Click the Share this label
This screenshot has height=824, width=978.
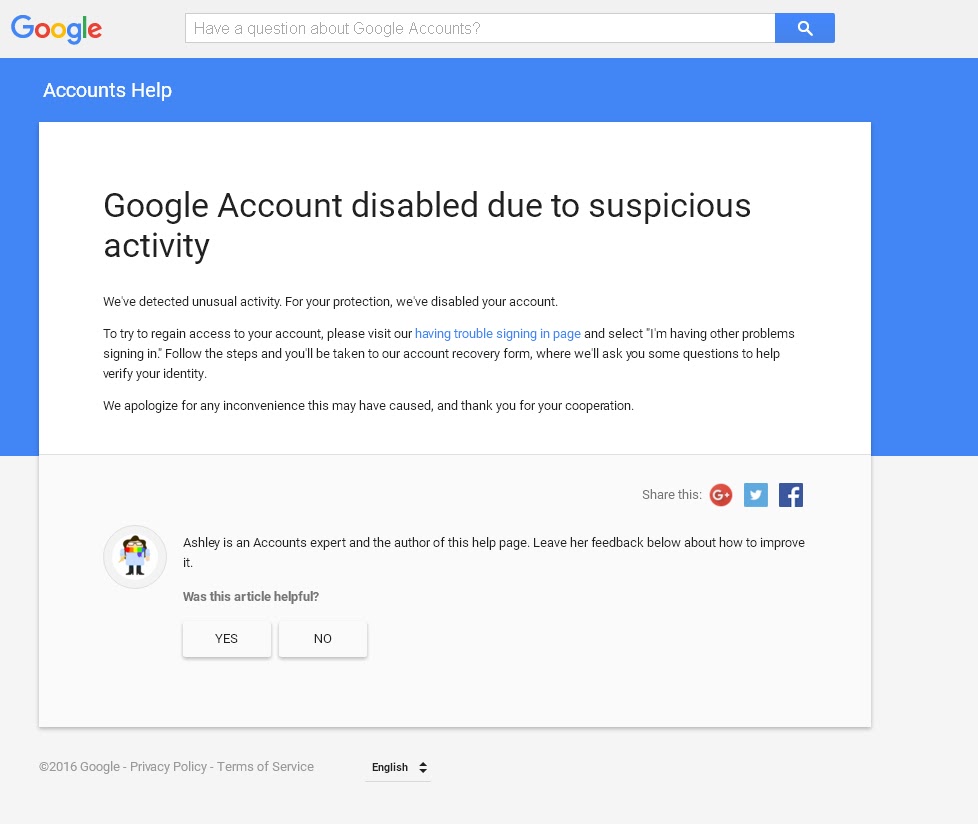point(672,495)
